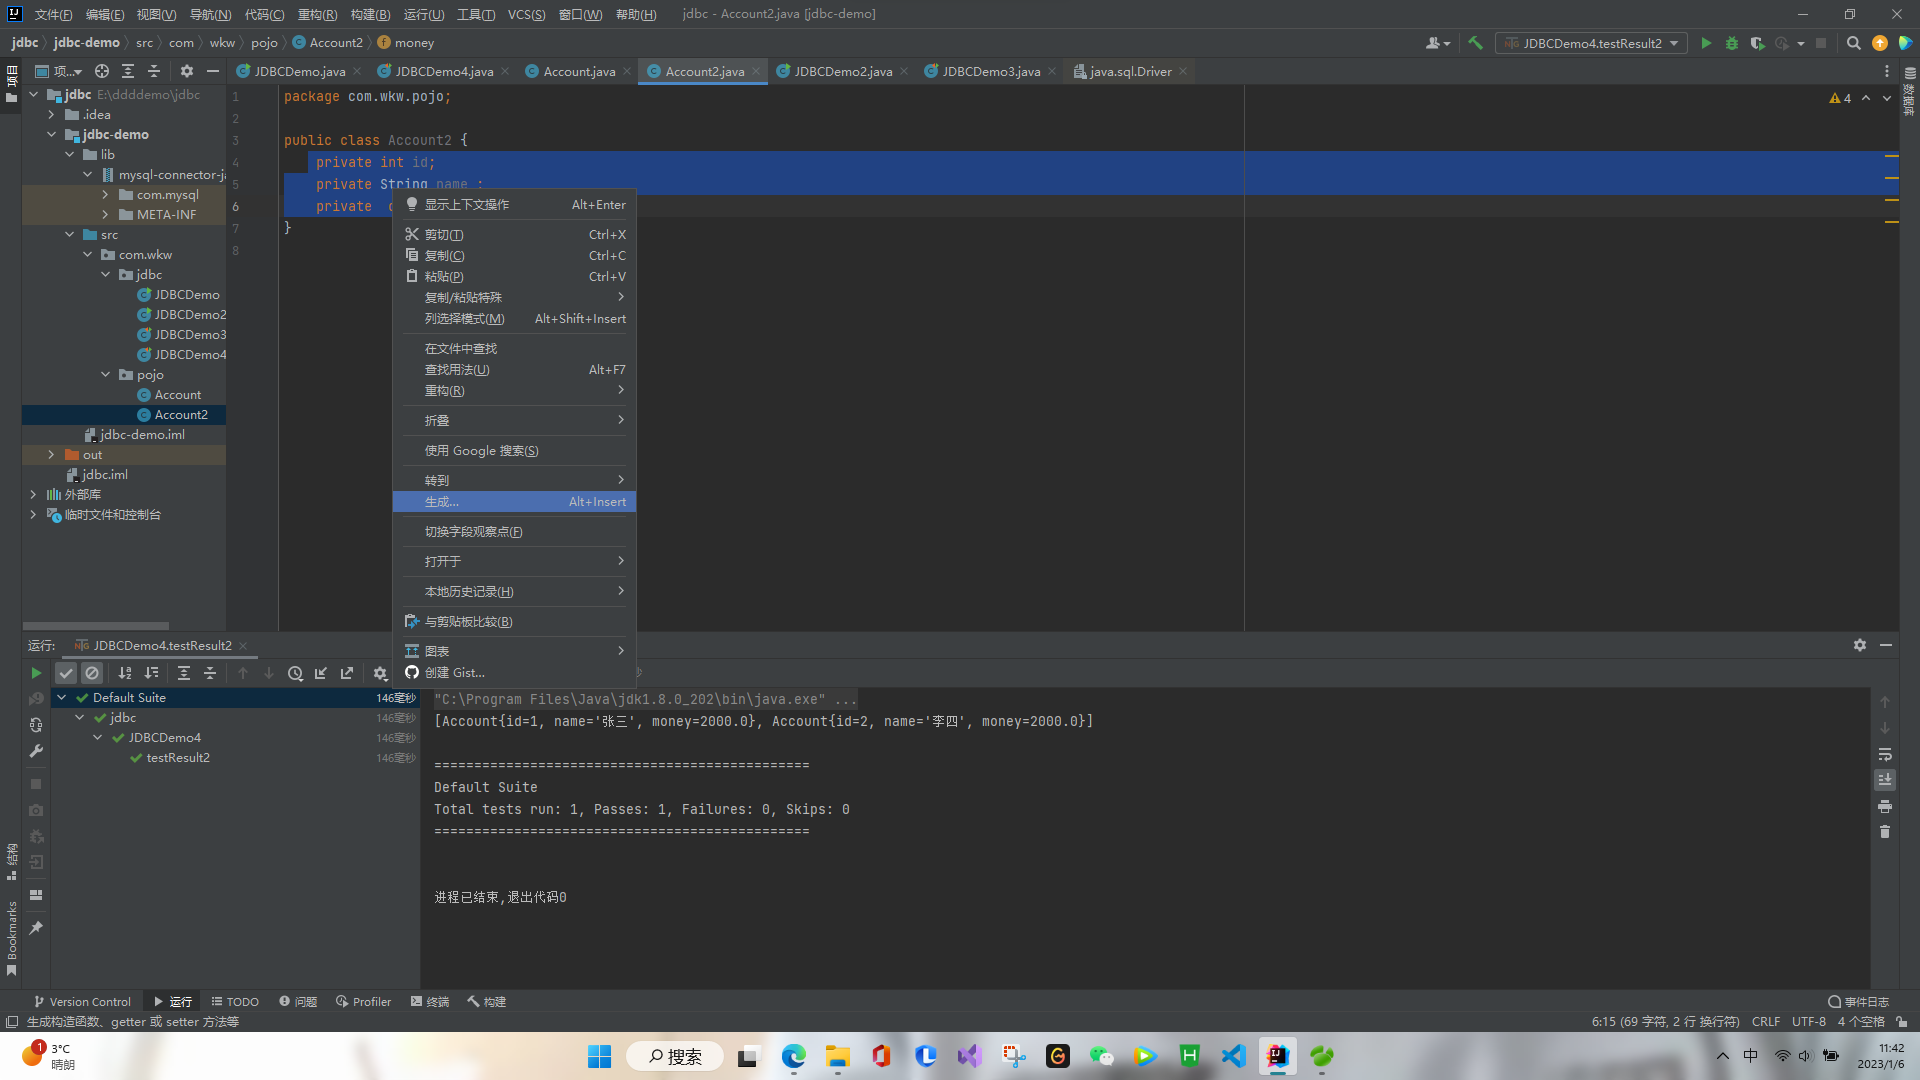The width and height of the screenshot is (1920, 1080).
Task: Click the project tree horizontal scrollbar
Action: pyautogui.click(x=96, y=626)
